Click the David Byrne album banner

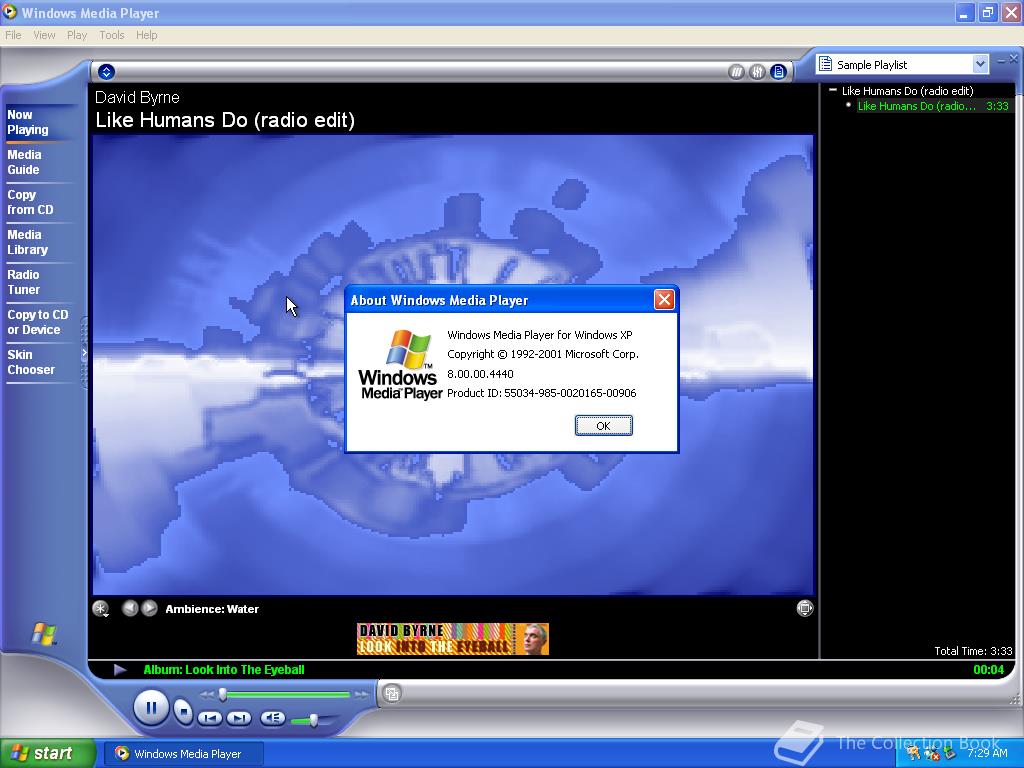(x=453, y=639)
